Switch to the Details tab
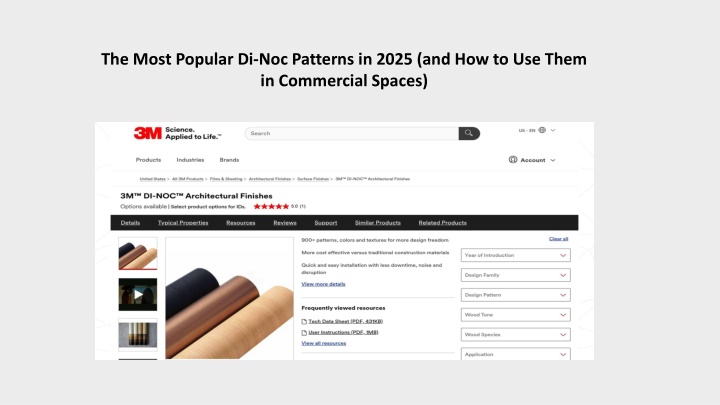 pyautogui.click(x=130, y=223)
